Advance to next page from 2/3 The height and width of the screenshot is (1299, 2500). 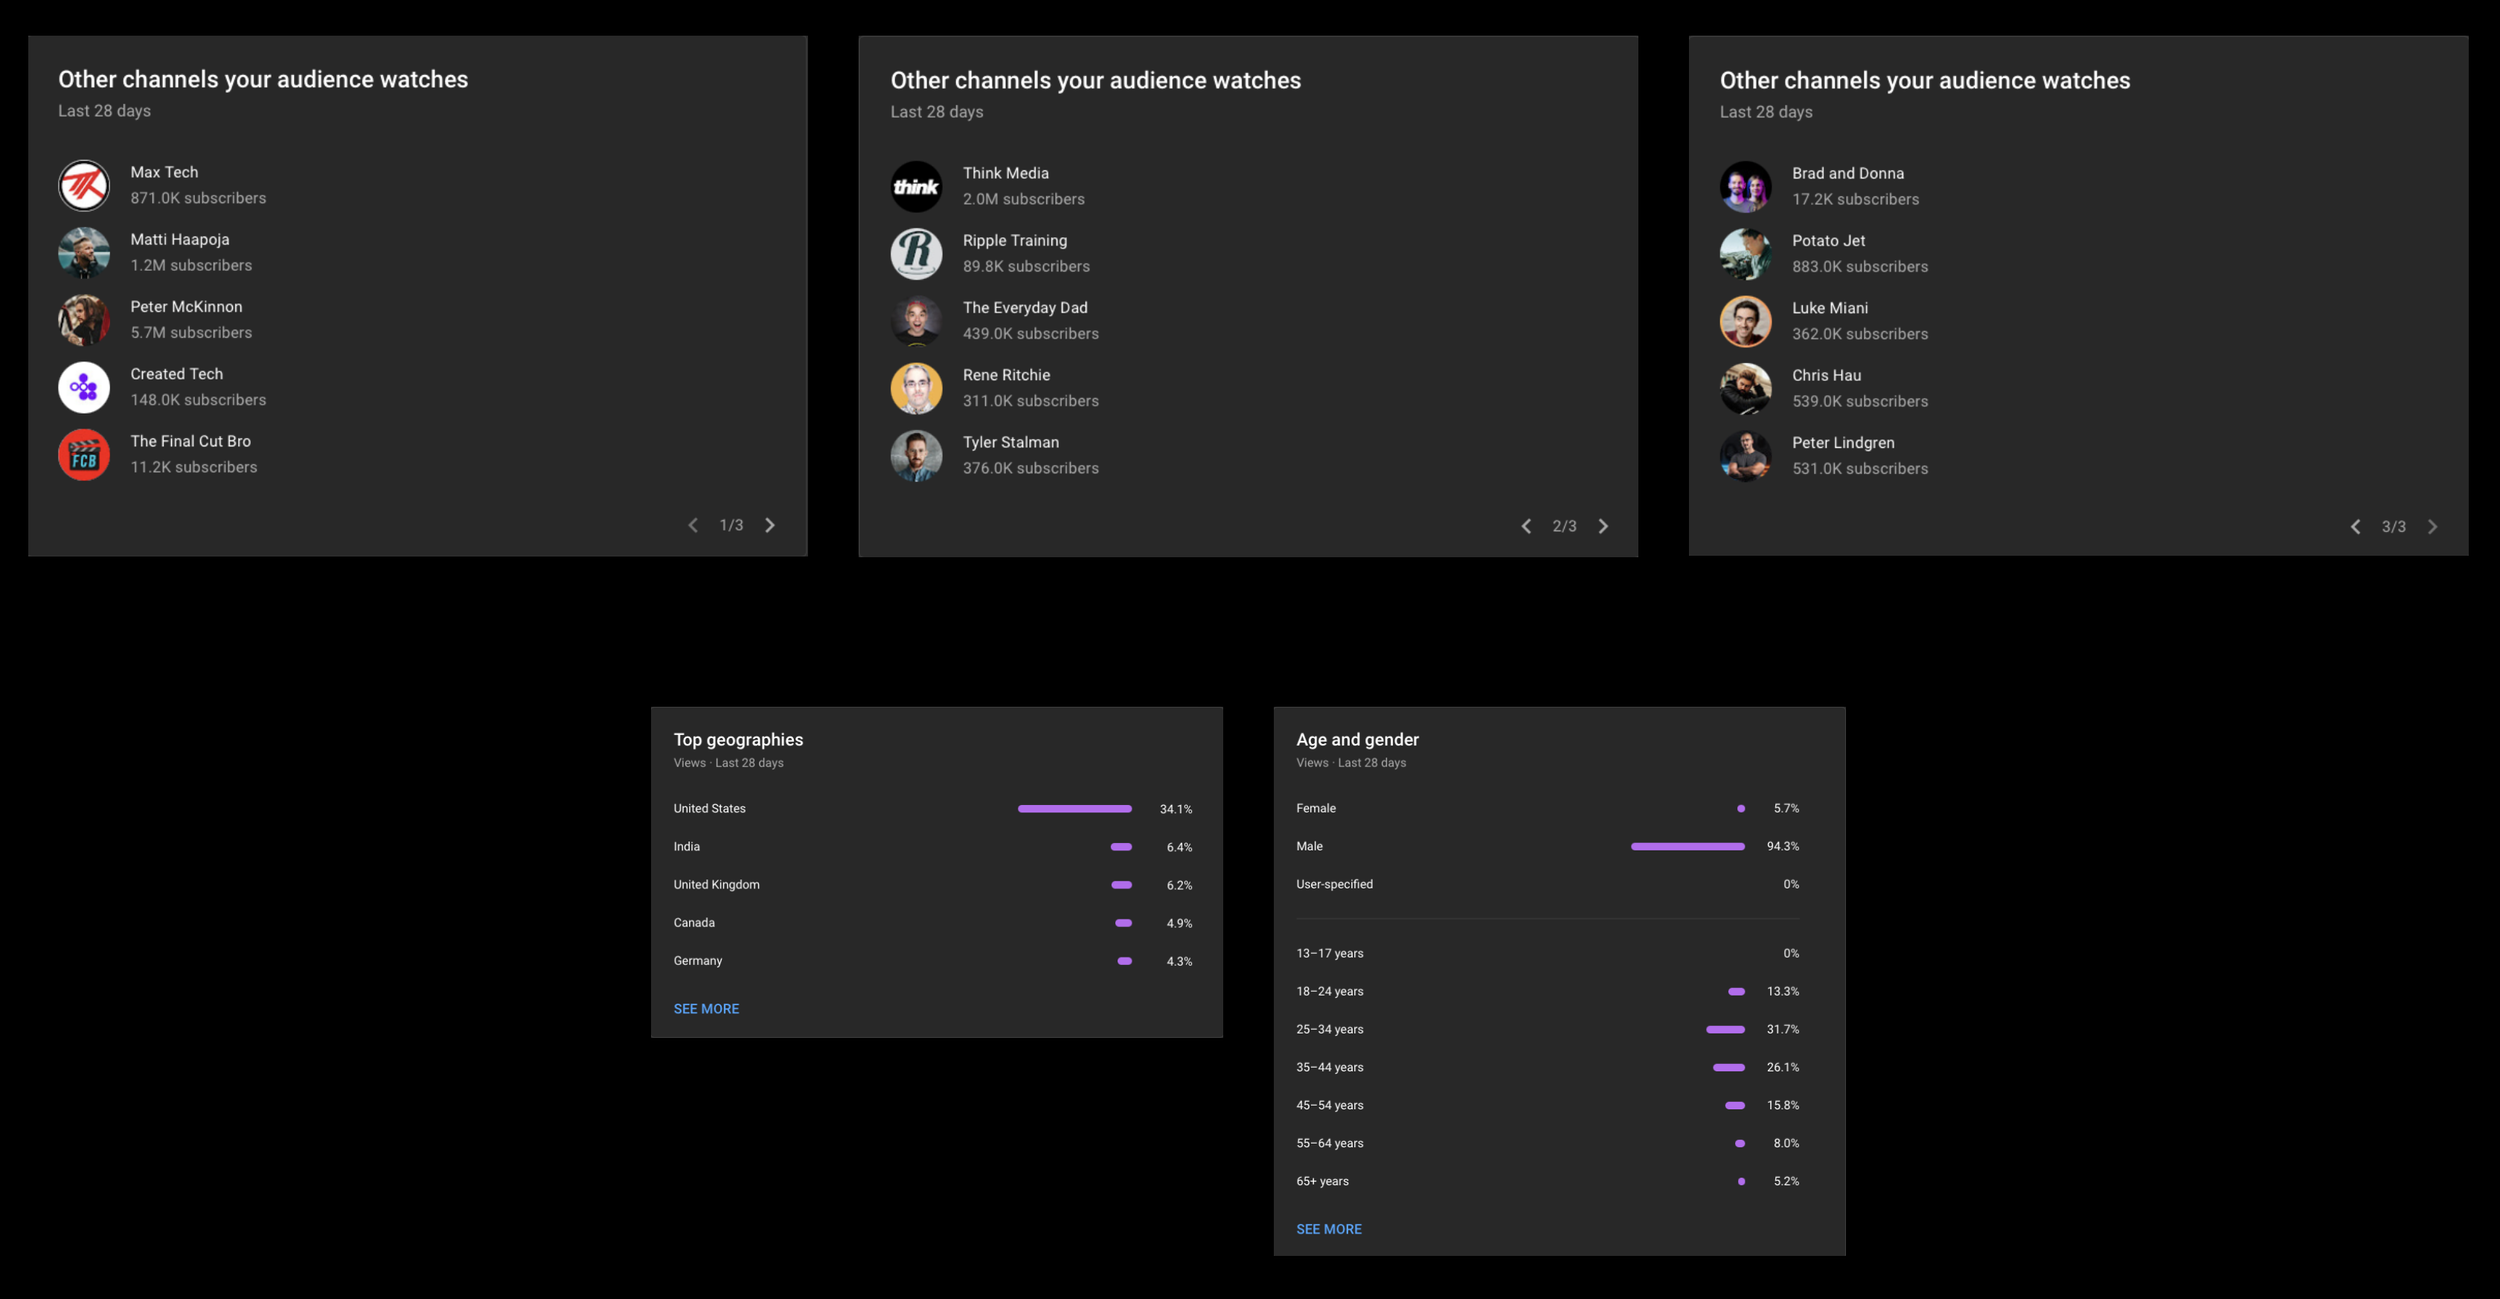click(1603, 526)
